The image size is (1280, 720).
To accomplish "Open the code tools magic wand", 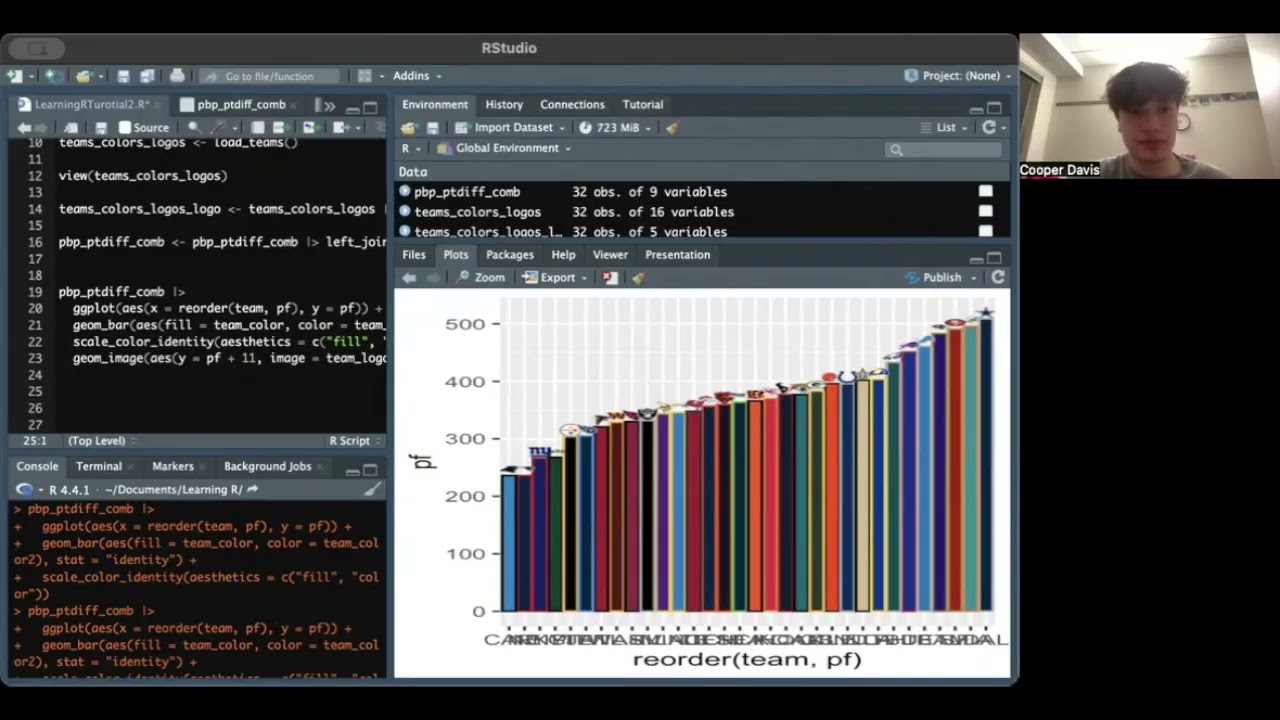I will pyautogui.click(x=218, y=128).
